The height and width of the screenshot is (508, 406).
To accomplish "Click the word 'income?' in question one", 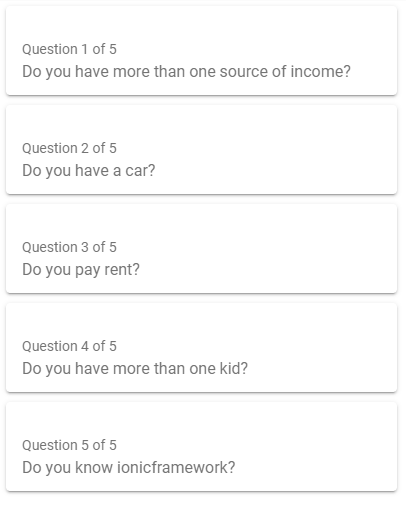I will (x=321, y=72).
